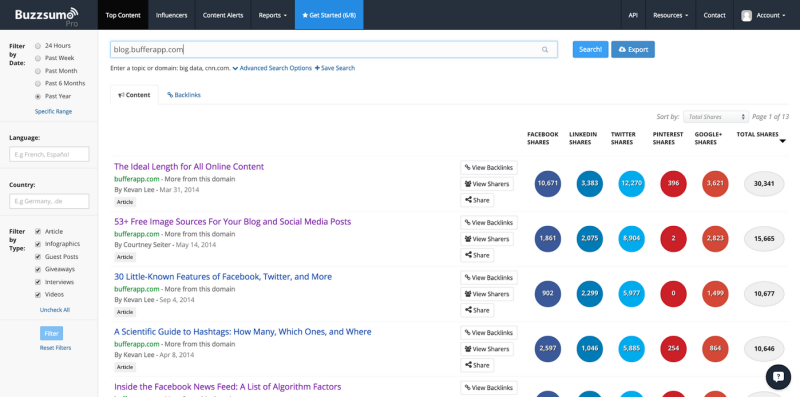Open the Sort by Total Shares dropdown
This screenshot has height=397, width=800.
716,117
